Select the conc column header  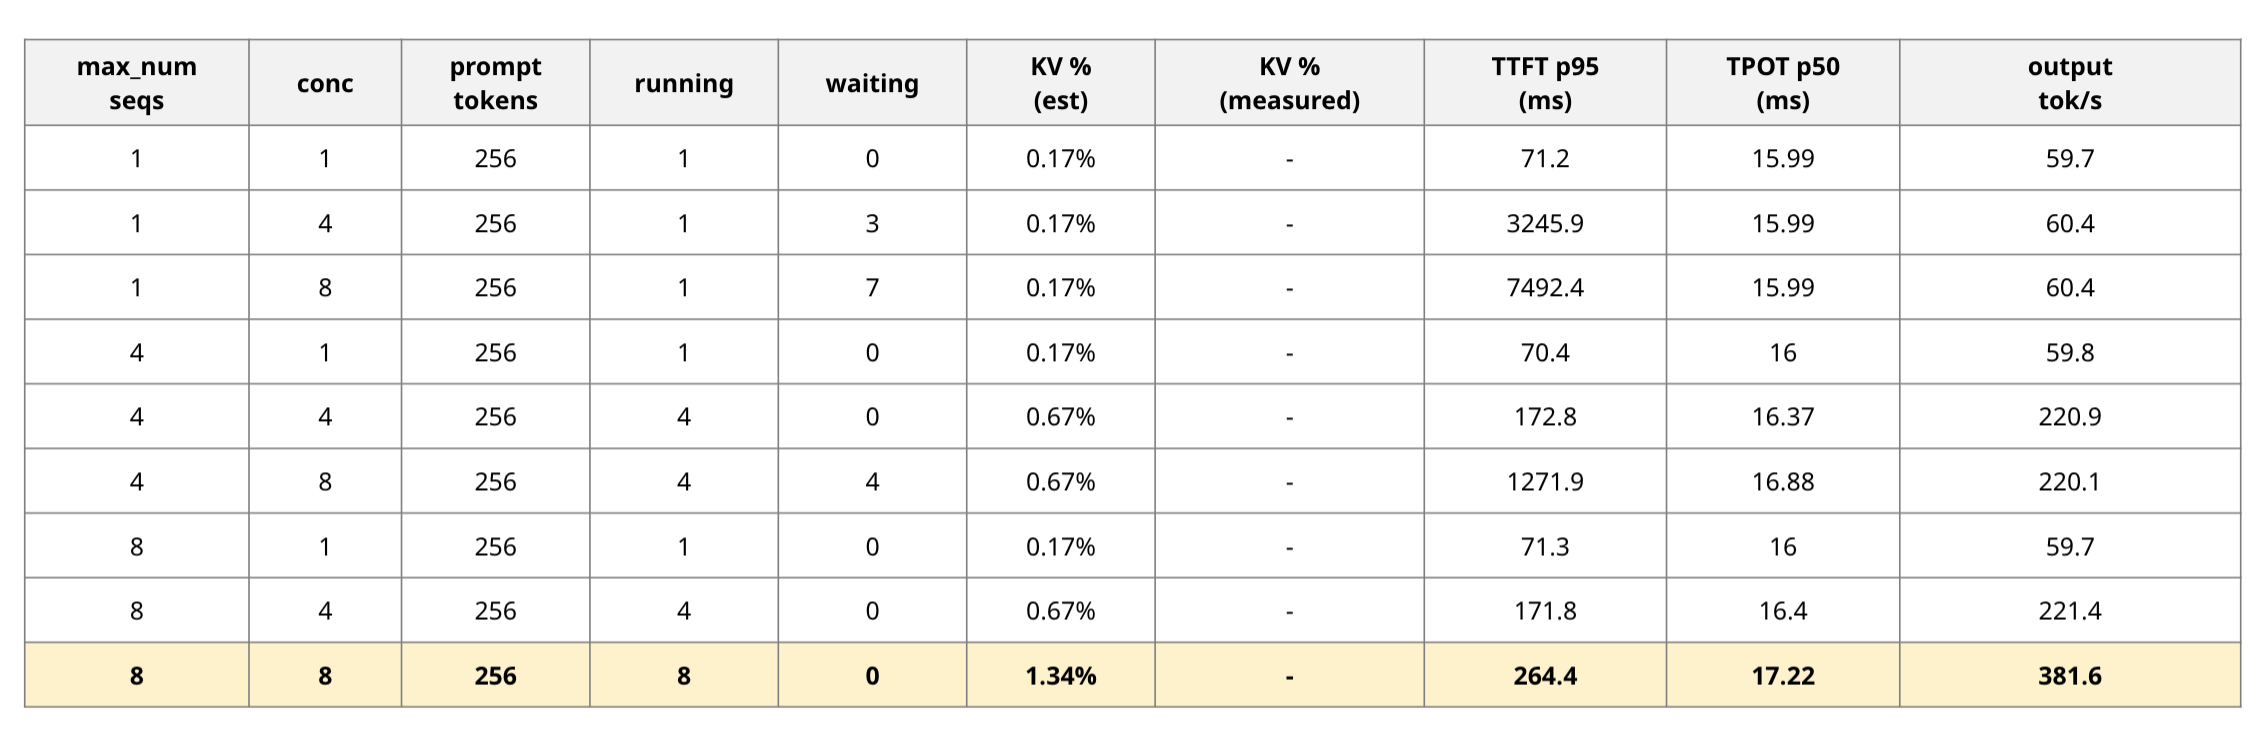tap(325, 83)
